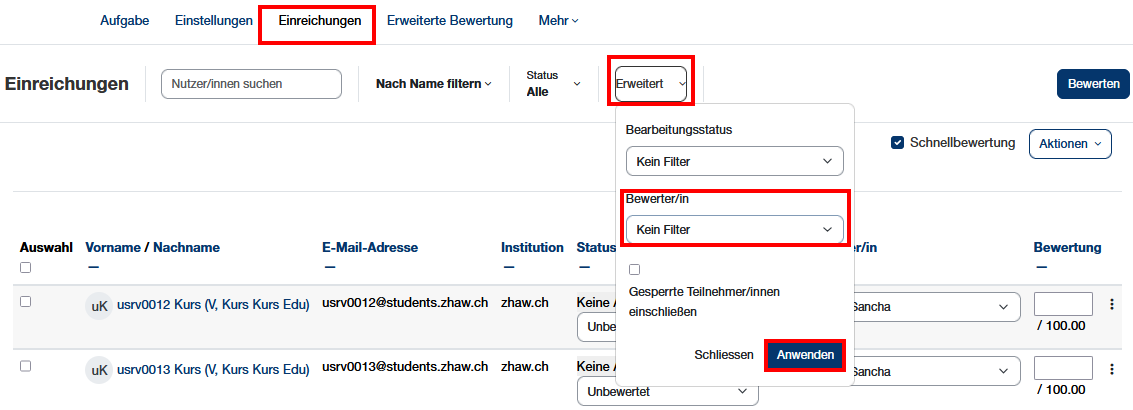
Task: Expand the Aktionen dropdown
Action: tap(1070, 144)
